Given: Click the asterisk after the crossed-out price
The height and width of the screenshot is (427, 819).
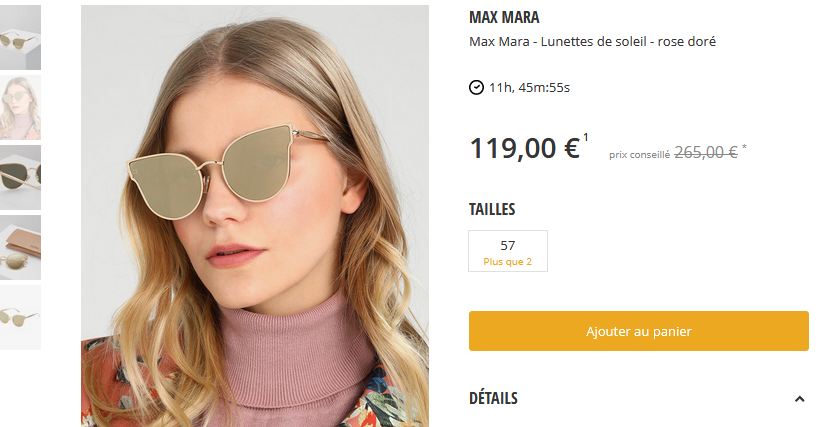Looking at the screenshot, I should (745, 148).
